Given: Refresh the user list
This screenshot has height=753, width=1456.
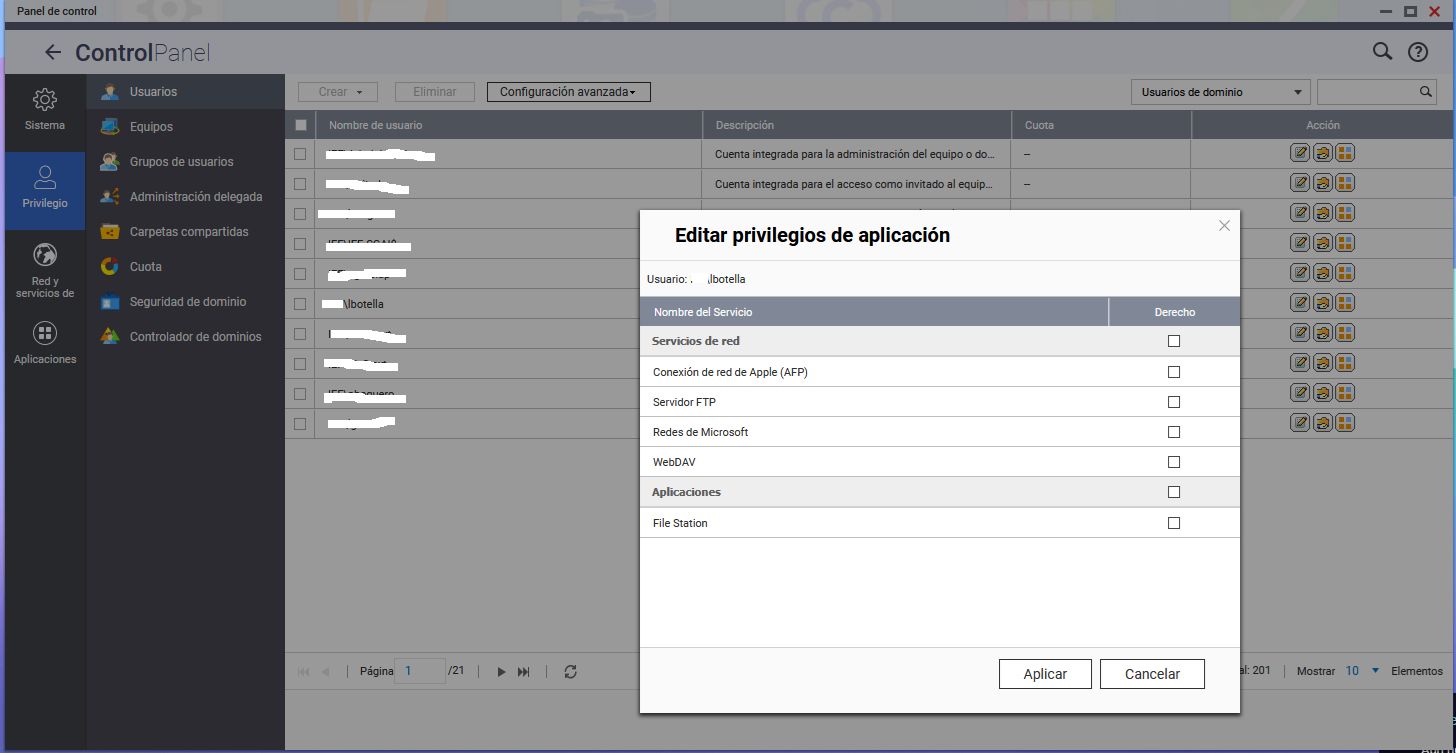Looking at the screenshot, I should click(570, 672).
